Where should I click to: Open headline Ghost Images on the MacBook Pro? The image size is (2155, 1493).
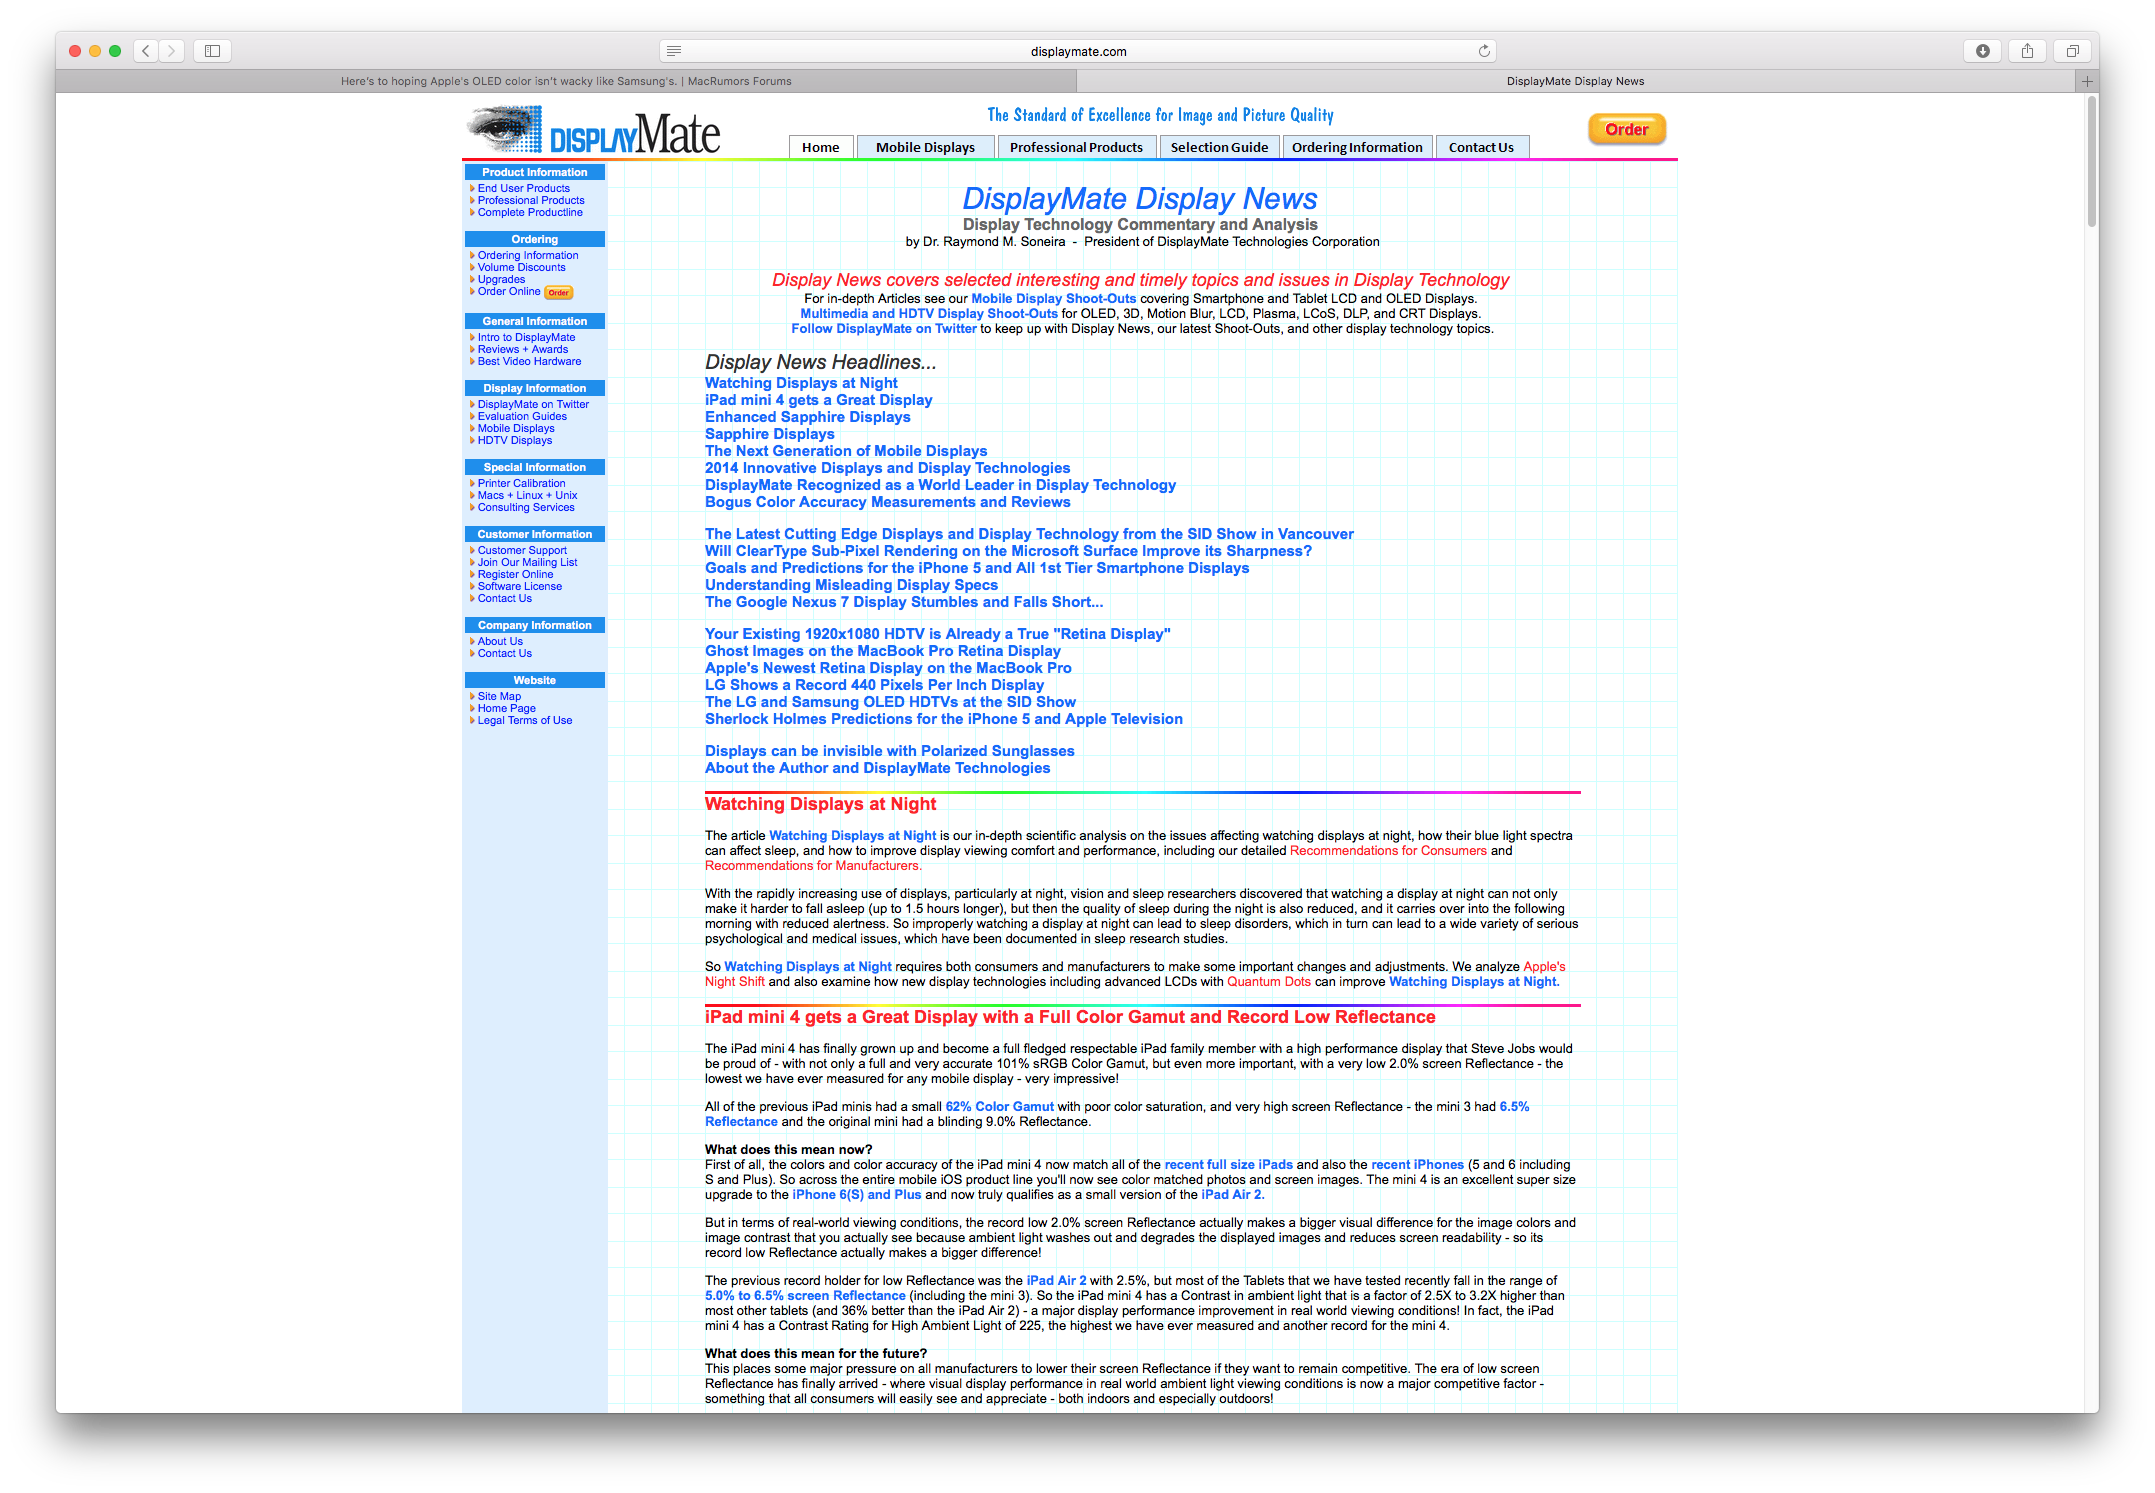tap(882, 651)
